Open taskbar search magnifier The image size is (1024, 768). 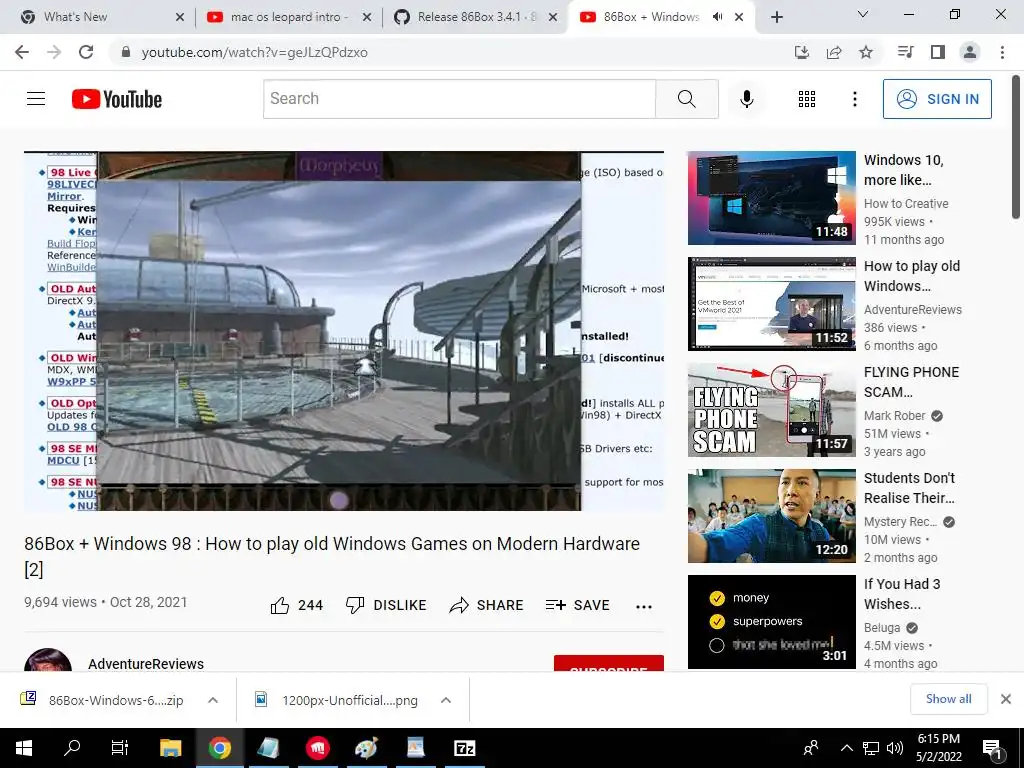click(x=72, y=748)
